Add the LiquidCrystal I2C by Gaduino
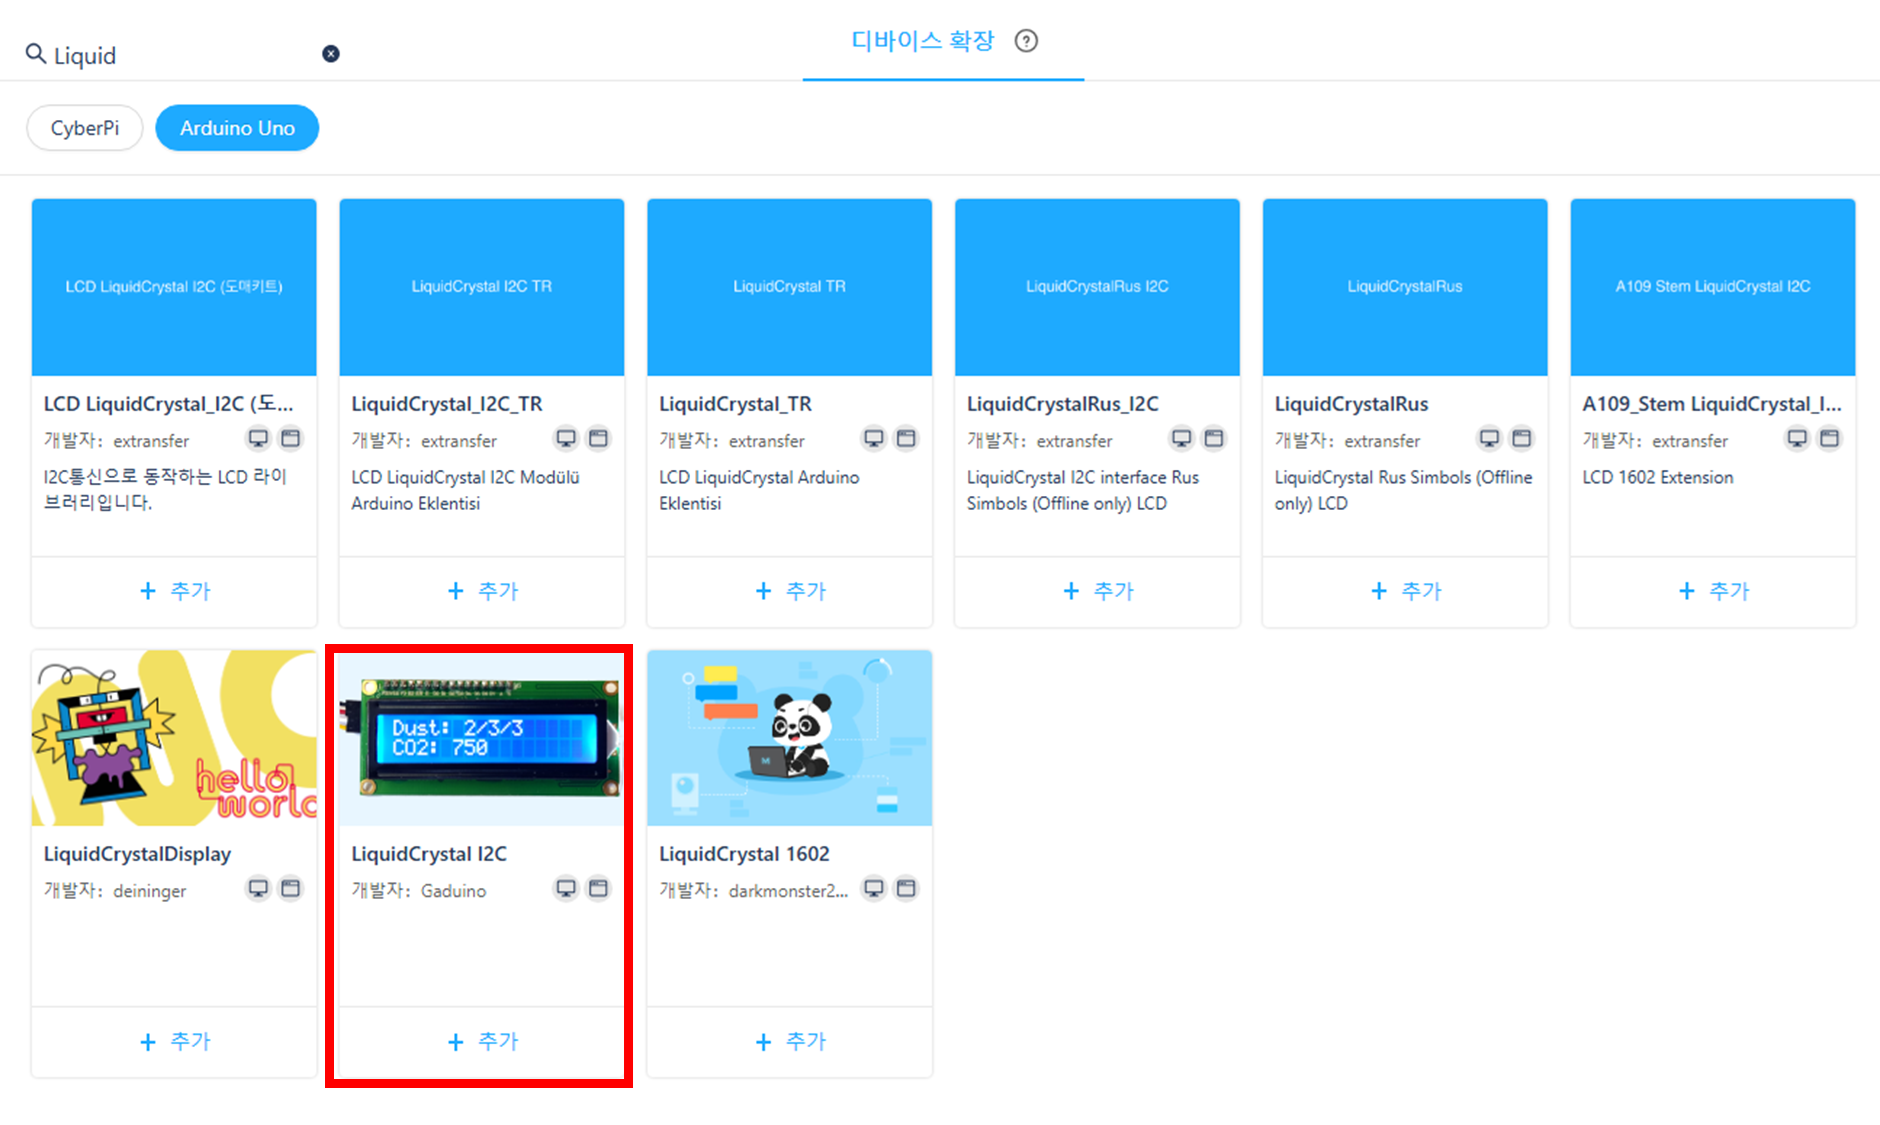1880x1125 pixels. 482,1041
